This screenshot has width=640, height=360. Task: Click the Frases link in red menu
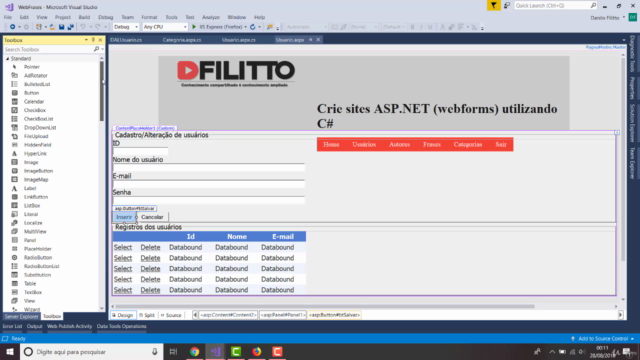coord(431,144)
